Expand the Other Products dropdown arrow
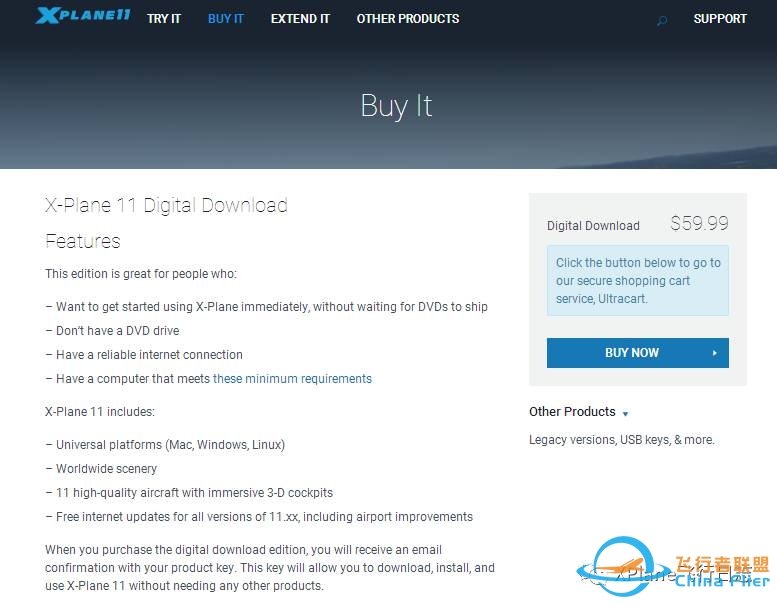 click(625, 413)
